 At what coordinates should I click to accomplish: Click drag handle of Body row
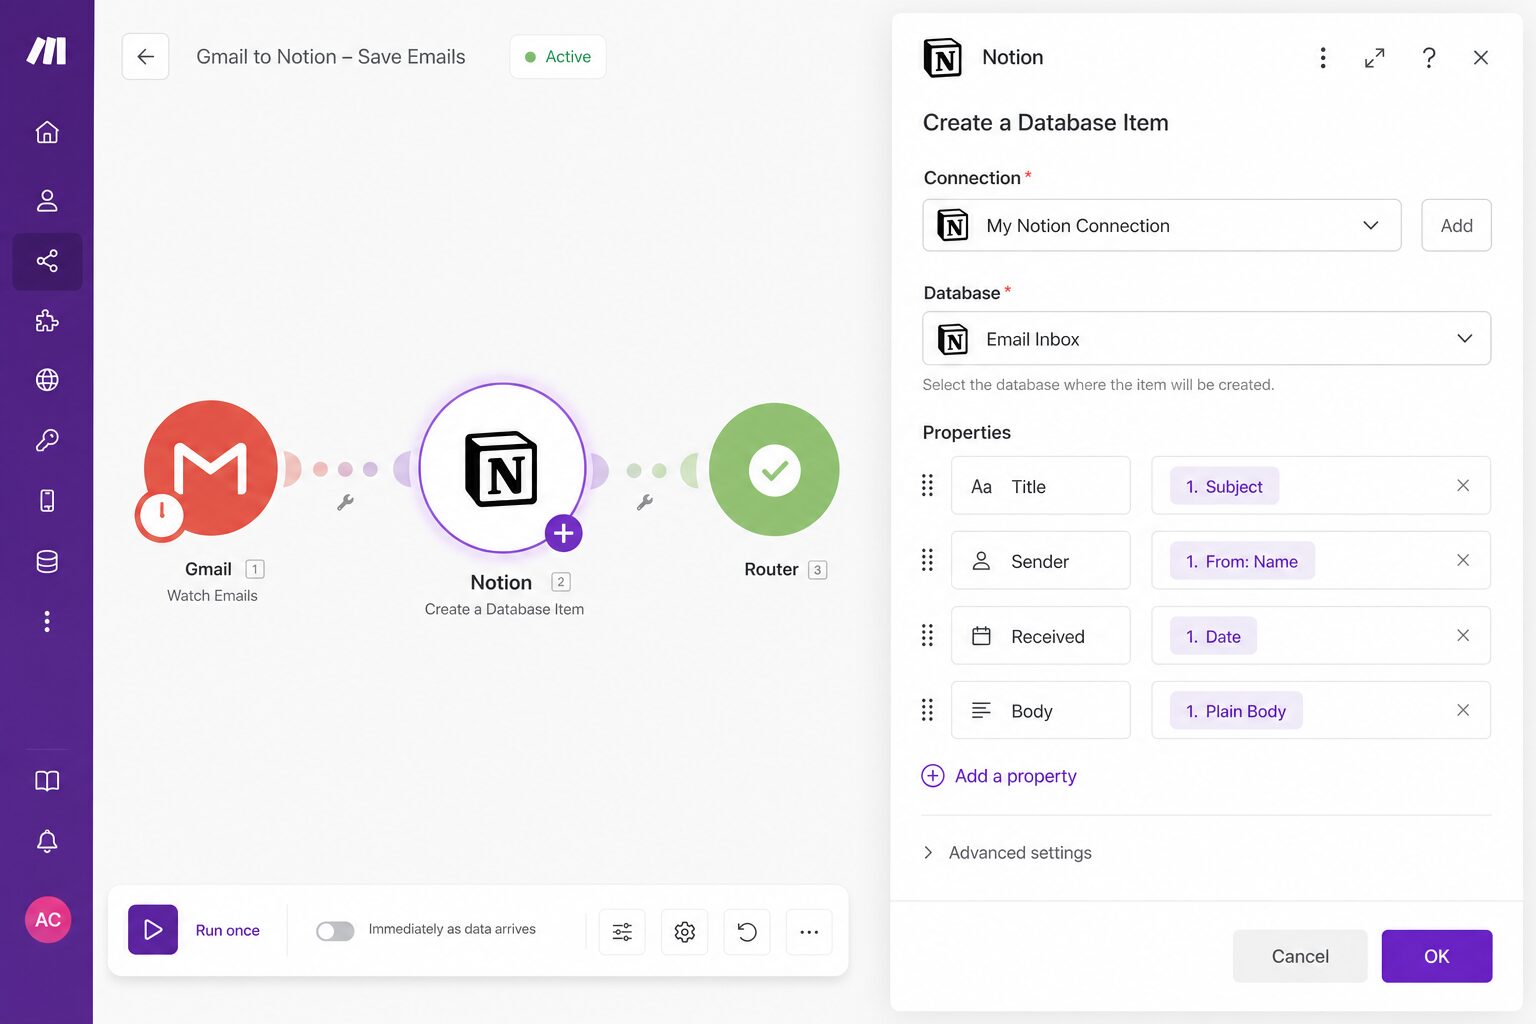click(x=927, y=710)
